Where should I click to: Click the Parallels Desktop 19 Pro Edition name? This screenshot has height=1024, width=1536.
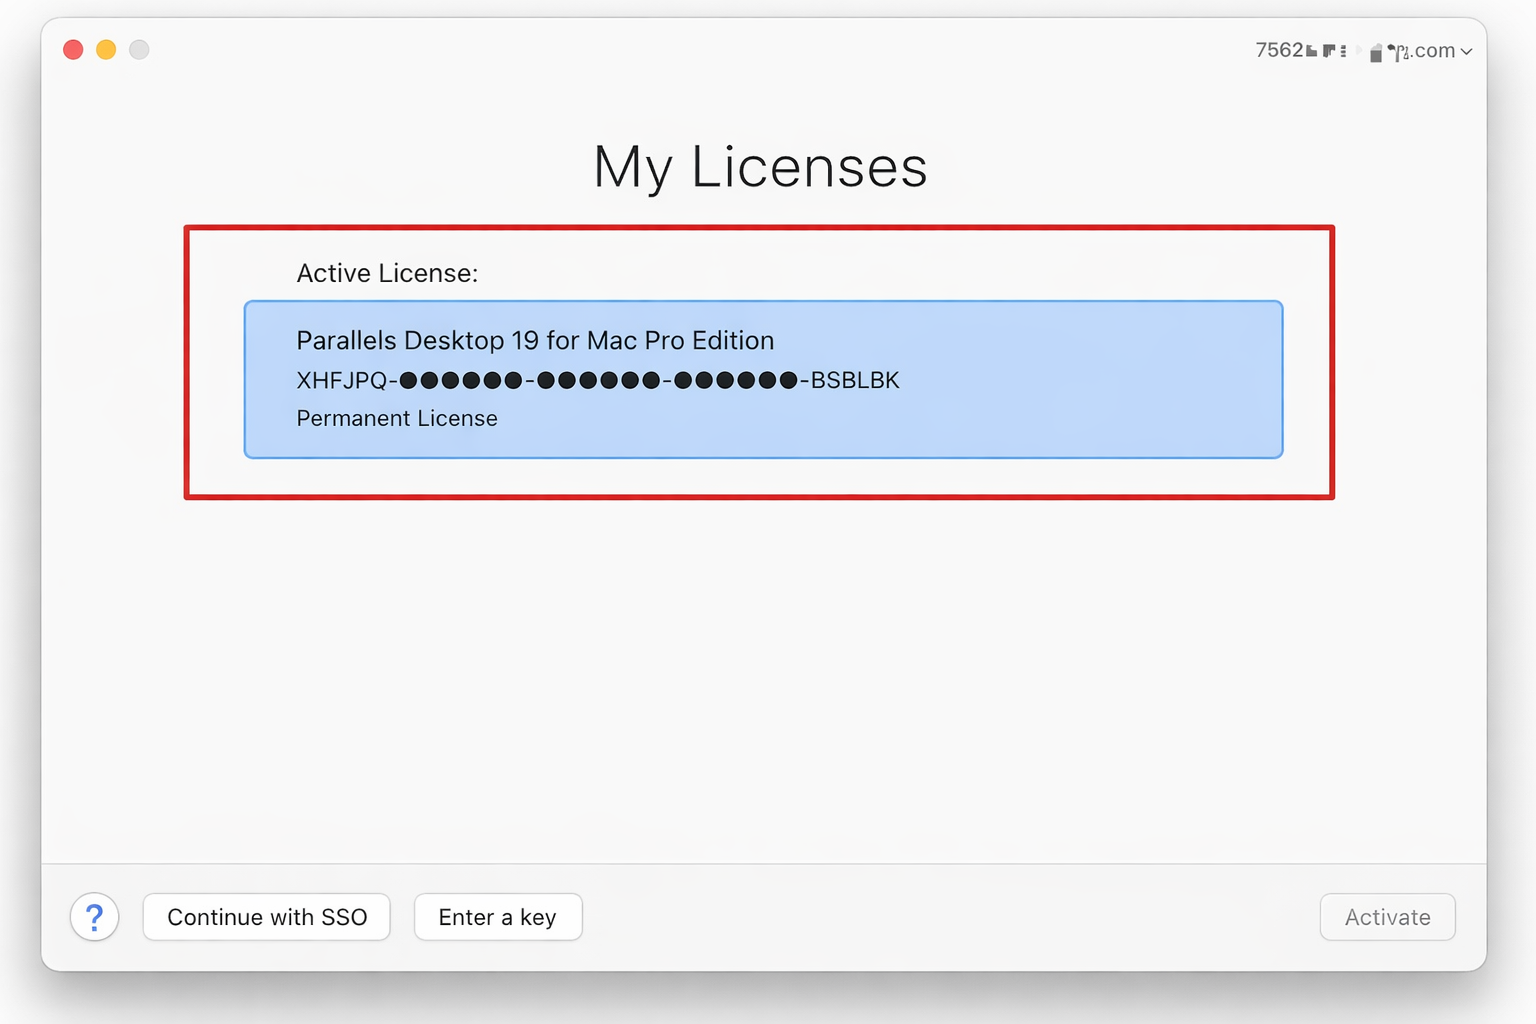pyautogui.click(x=535, y=341)
